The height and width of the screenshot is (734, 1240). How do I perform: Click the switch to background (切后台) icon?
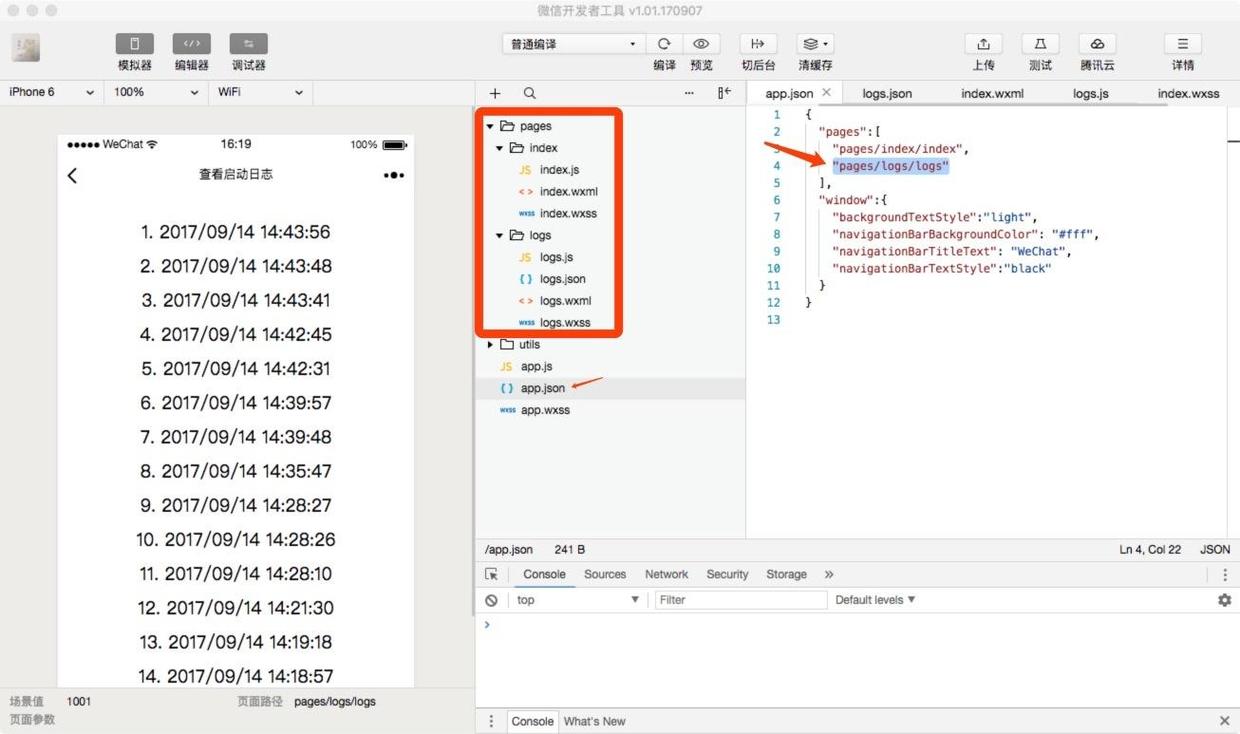(758, 44)
